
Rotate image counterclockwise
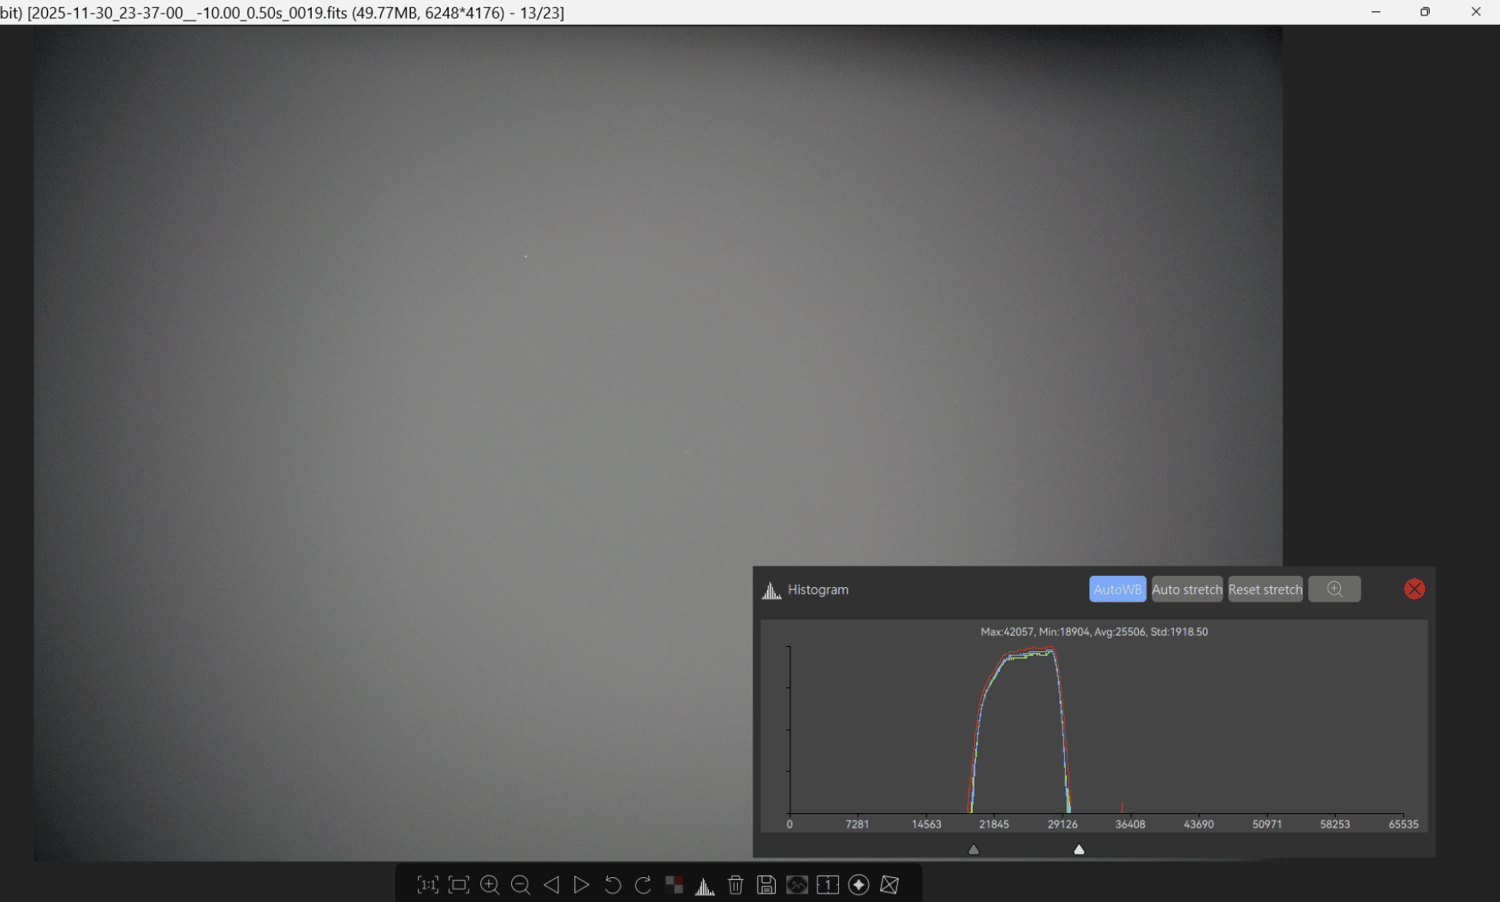[613, 885]
